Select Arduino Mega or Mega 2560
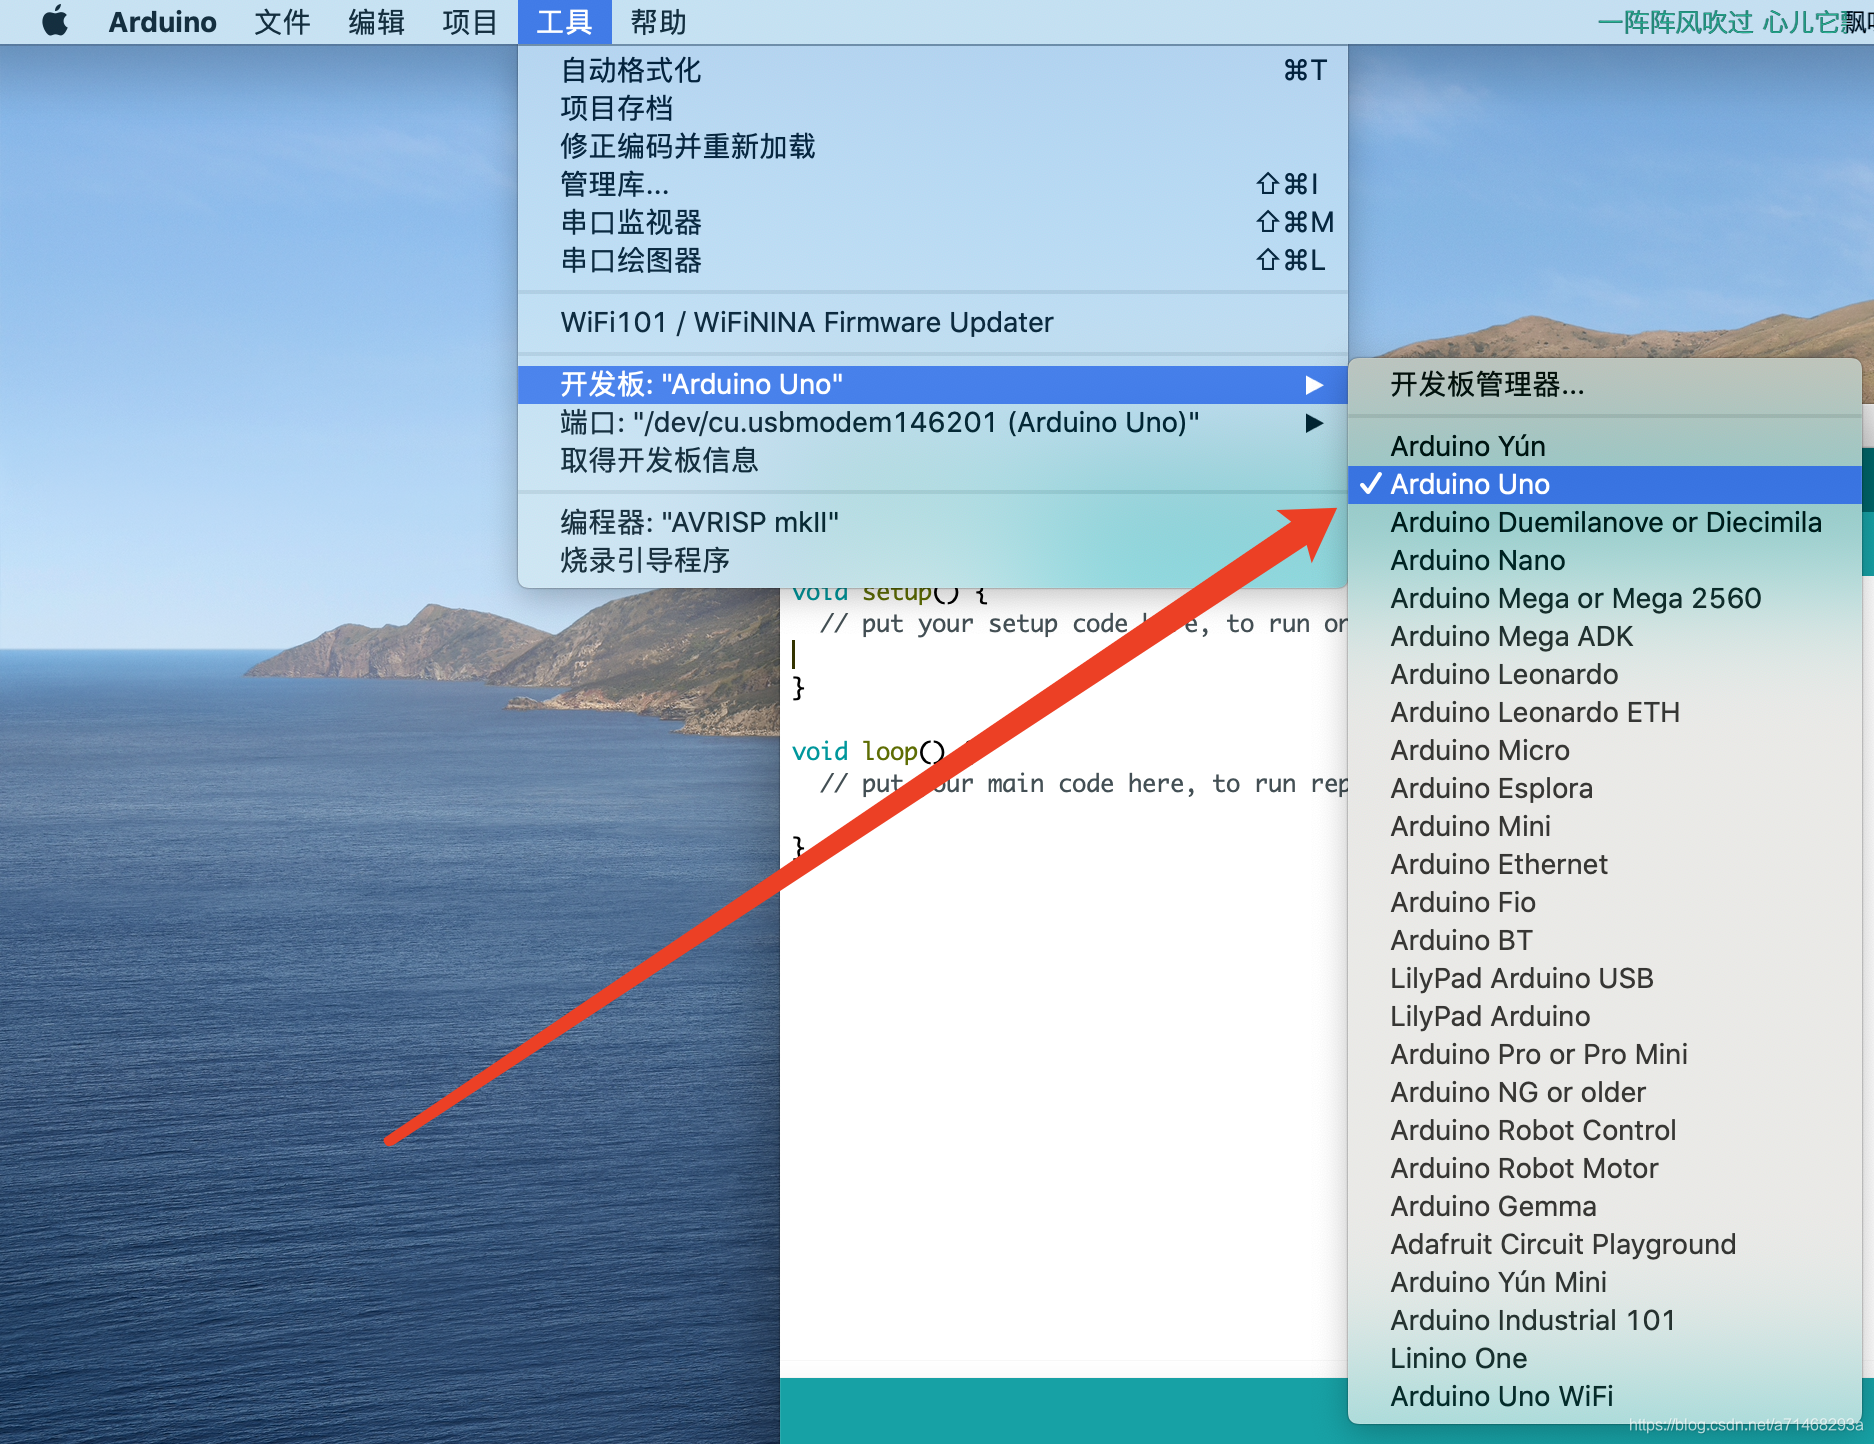The height and width of the screenshot is (1444, 1874). [1604, 598]
